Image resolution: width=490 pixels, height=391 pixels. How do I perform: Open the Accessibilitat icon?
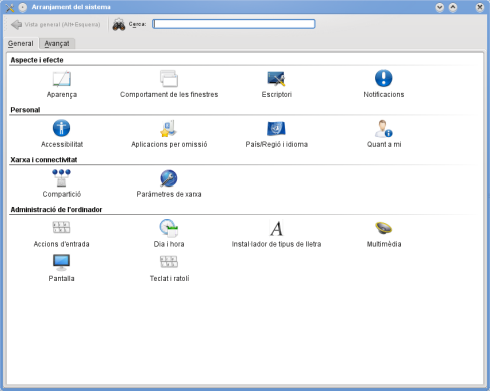62,128
